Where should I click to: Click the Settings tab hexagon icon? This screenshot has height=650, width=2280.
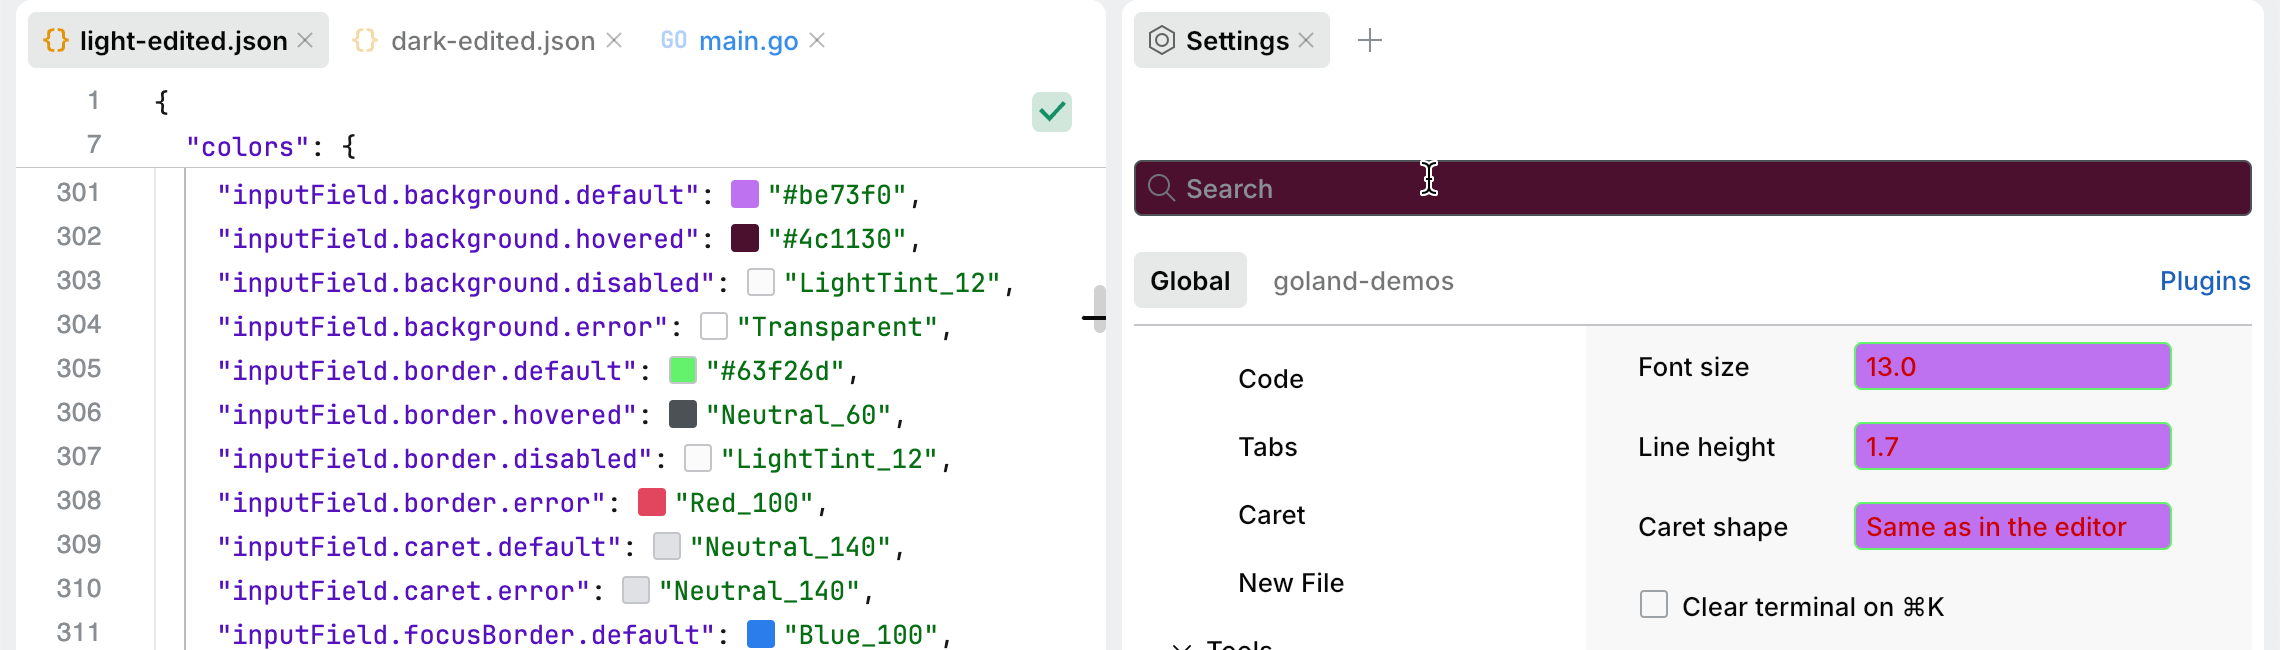click(x=1161, y=40)
